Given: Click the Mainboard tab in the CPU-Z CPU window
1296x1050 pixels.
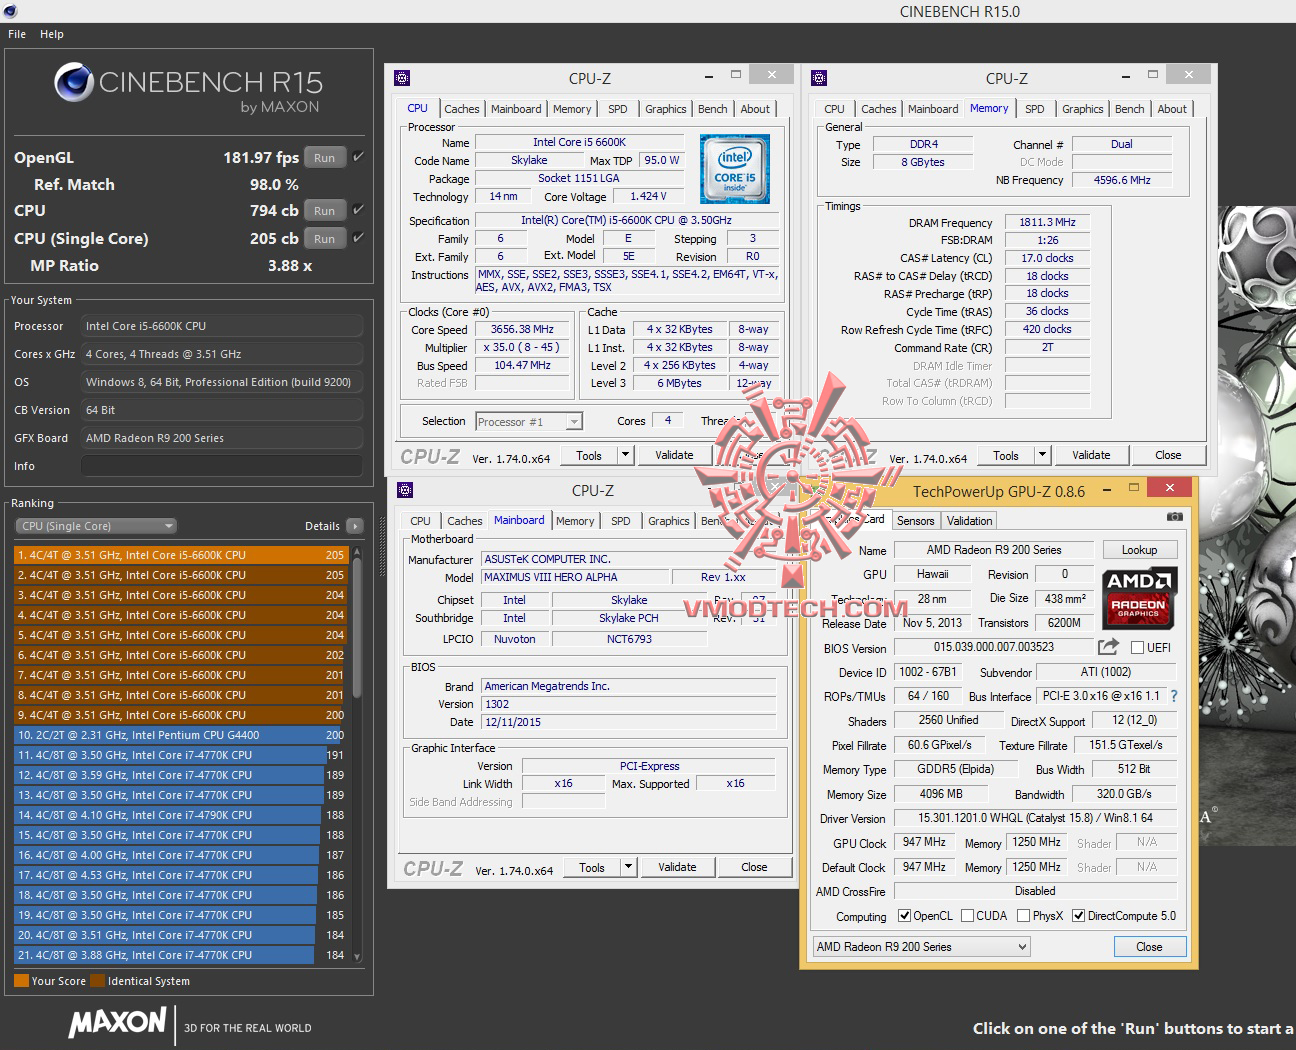Looking at the screenshot, I should 516,109.
